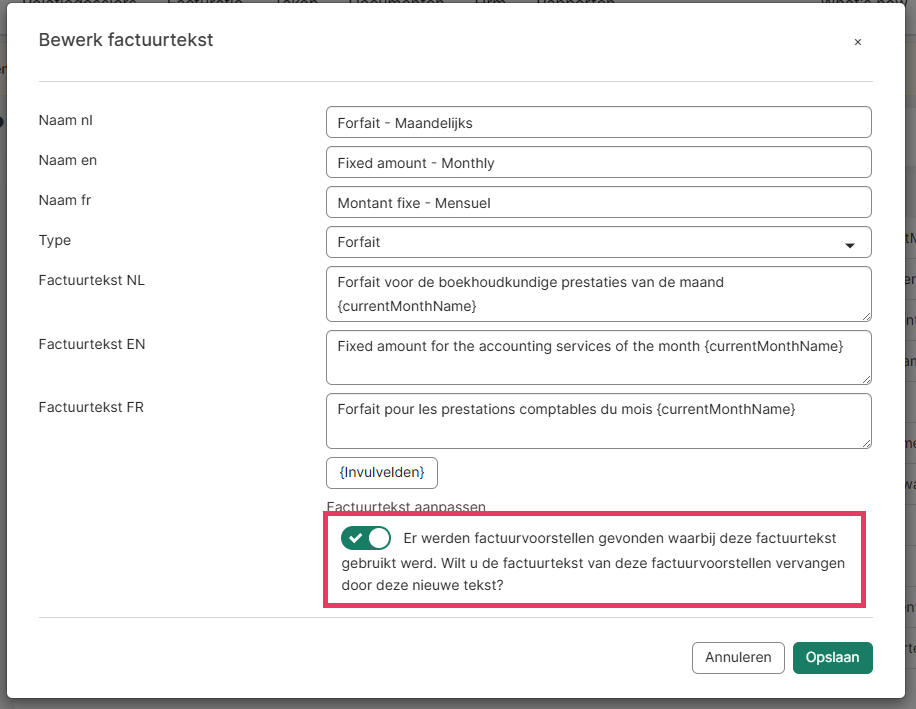Close the Bewerk factuurtekst dialog
The image size is (916, 709).
click(x=857, y=42)
